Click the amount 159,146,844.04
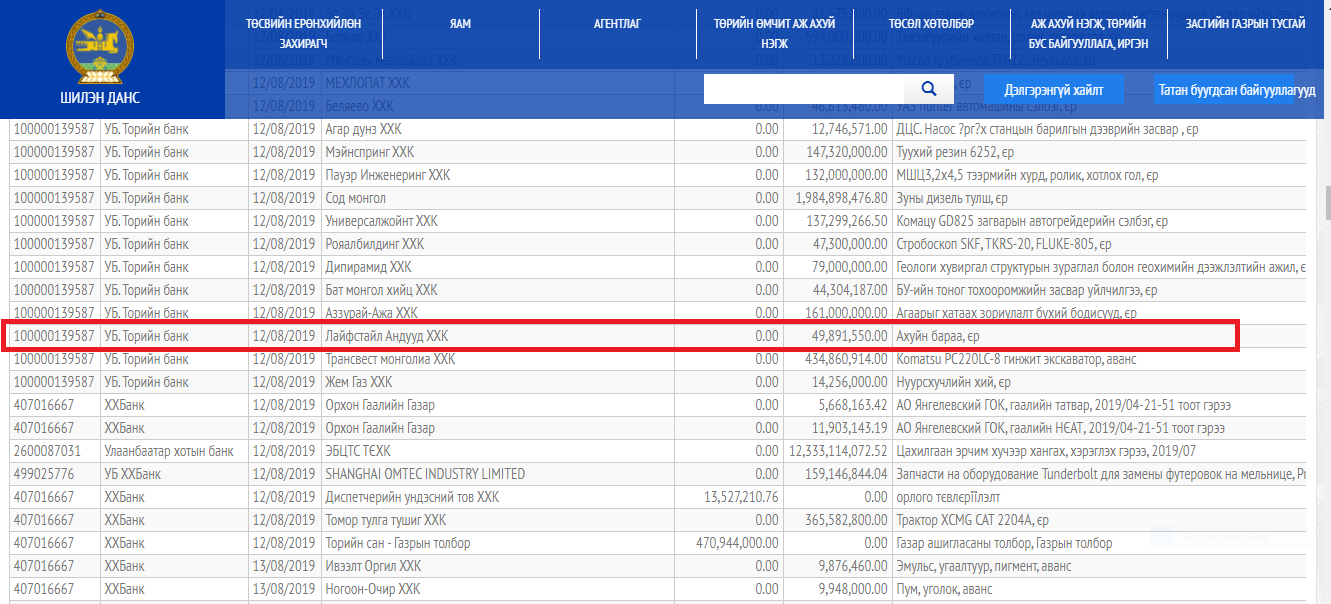Screen dimensions: 1331x604 click(845, 474)
